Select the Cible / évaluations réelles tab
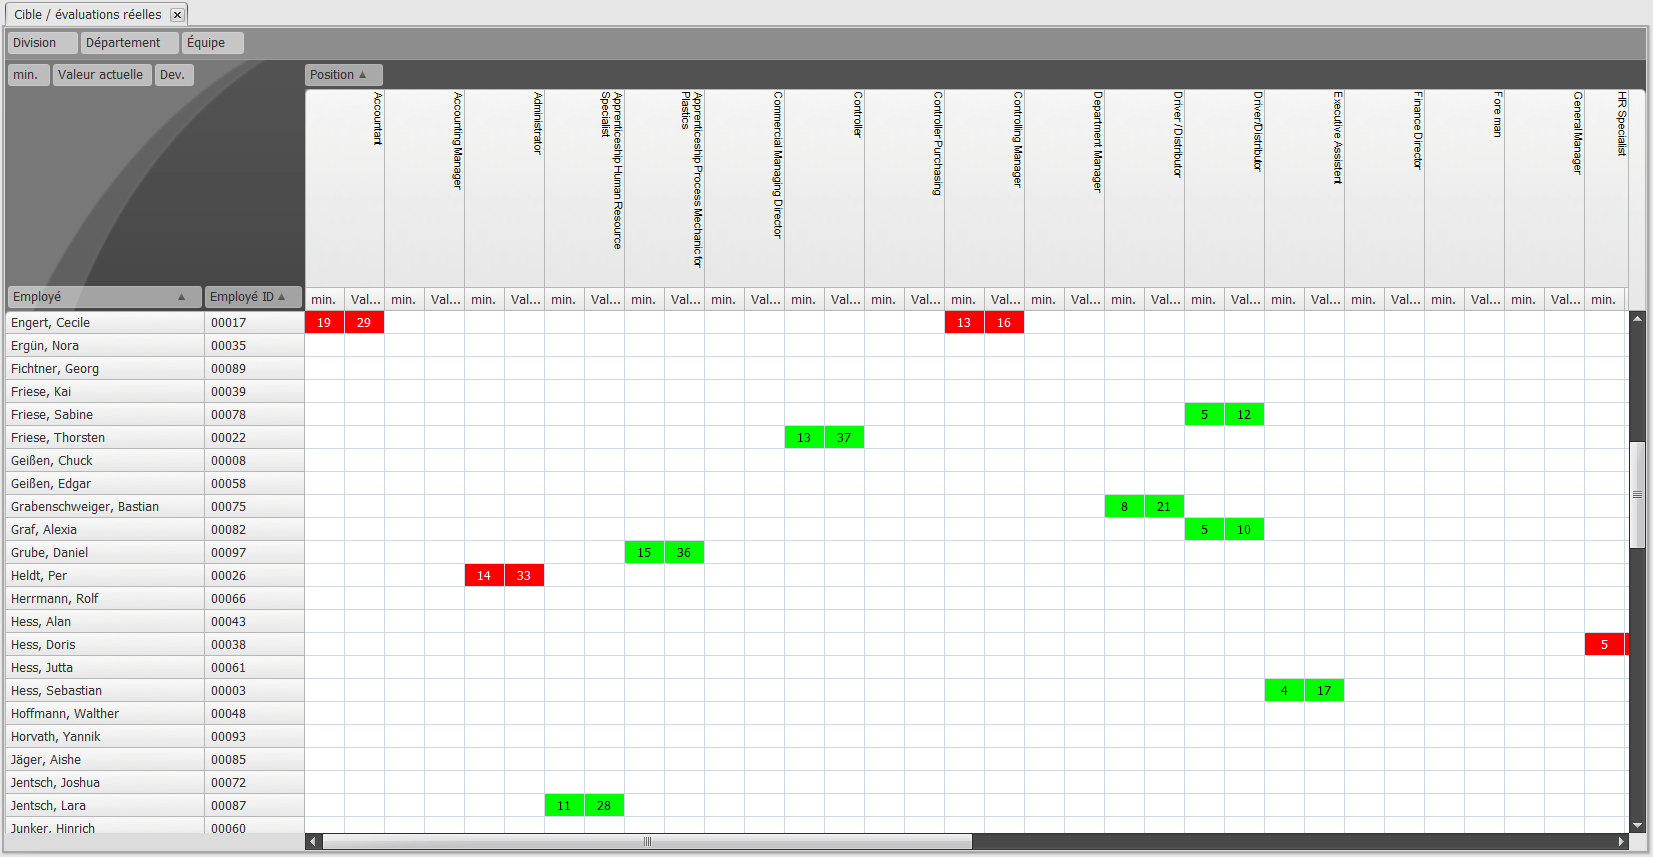1653x857 pixels. [88, 15]
